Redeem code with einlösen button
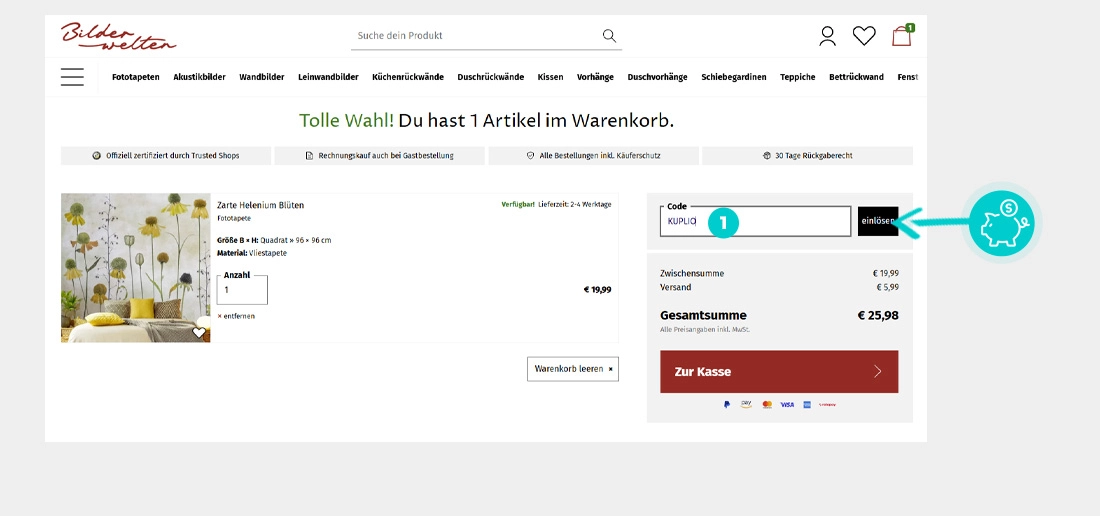This screenshot has height=516, width=1100. pos(878,222)
